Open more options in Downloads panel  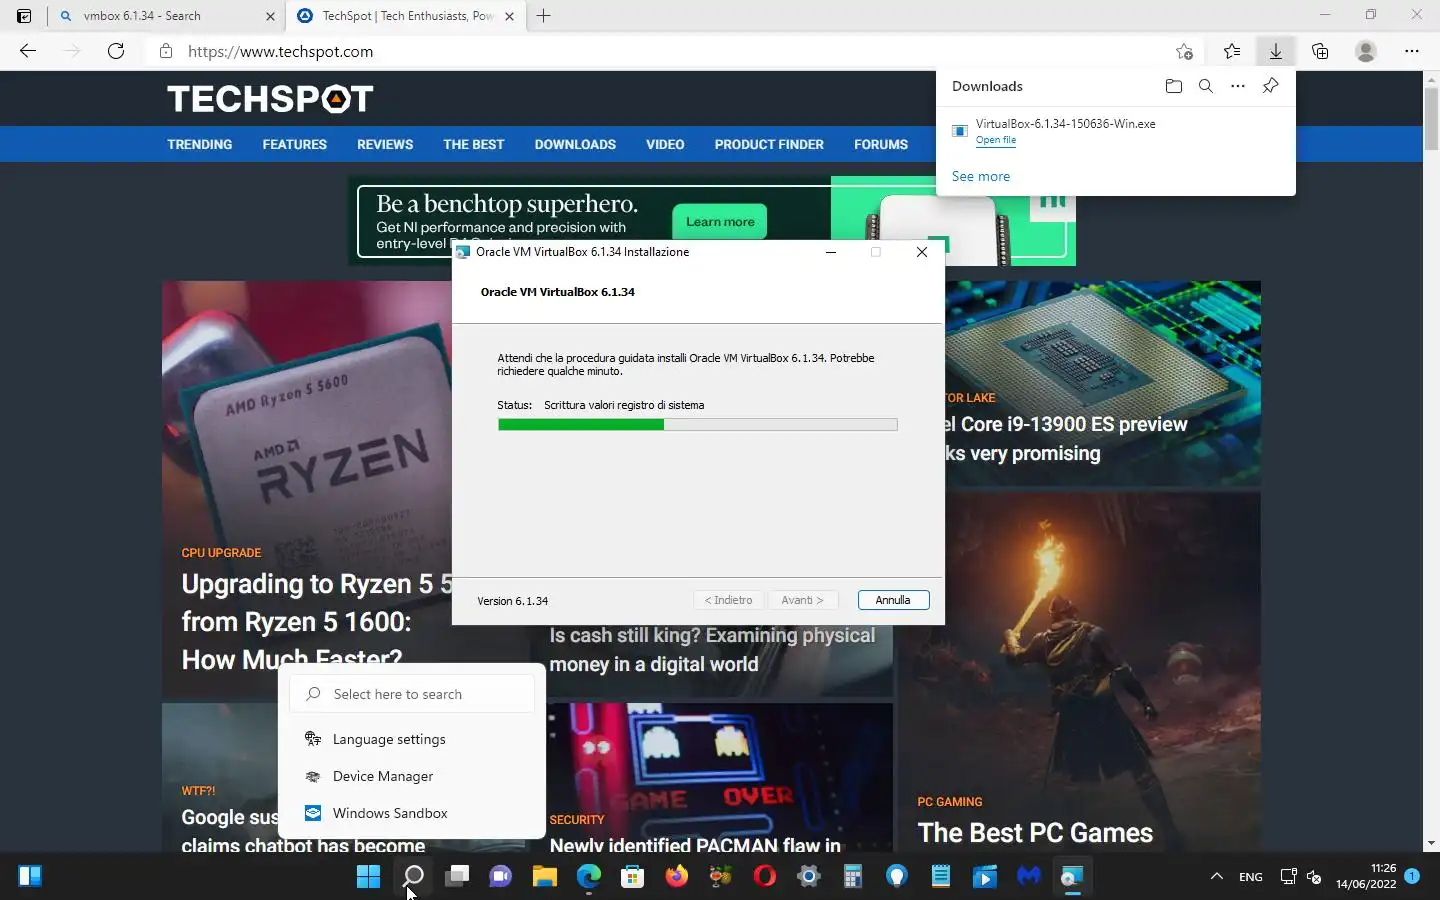pos(1238,86)
